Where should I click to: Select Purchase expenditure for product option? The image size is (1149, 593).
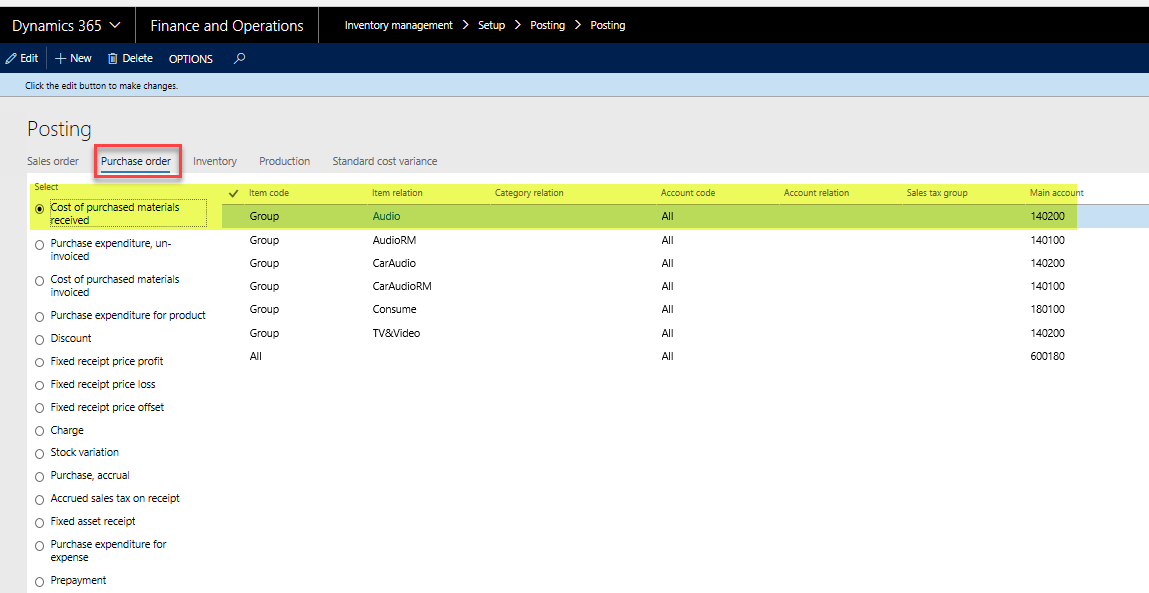tap(40, 317)
